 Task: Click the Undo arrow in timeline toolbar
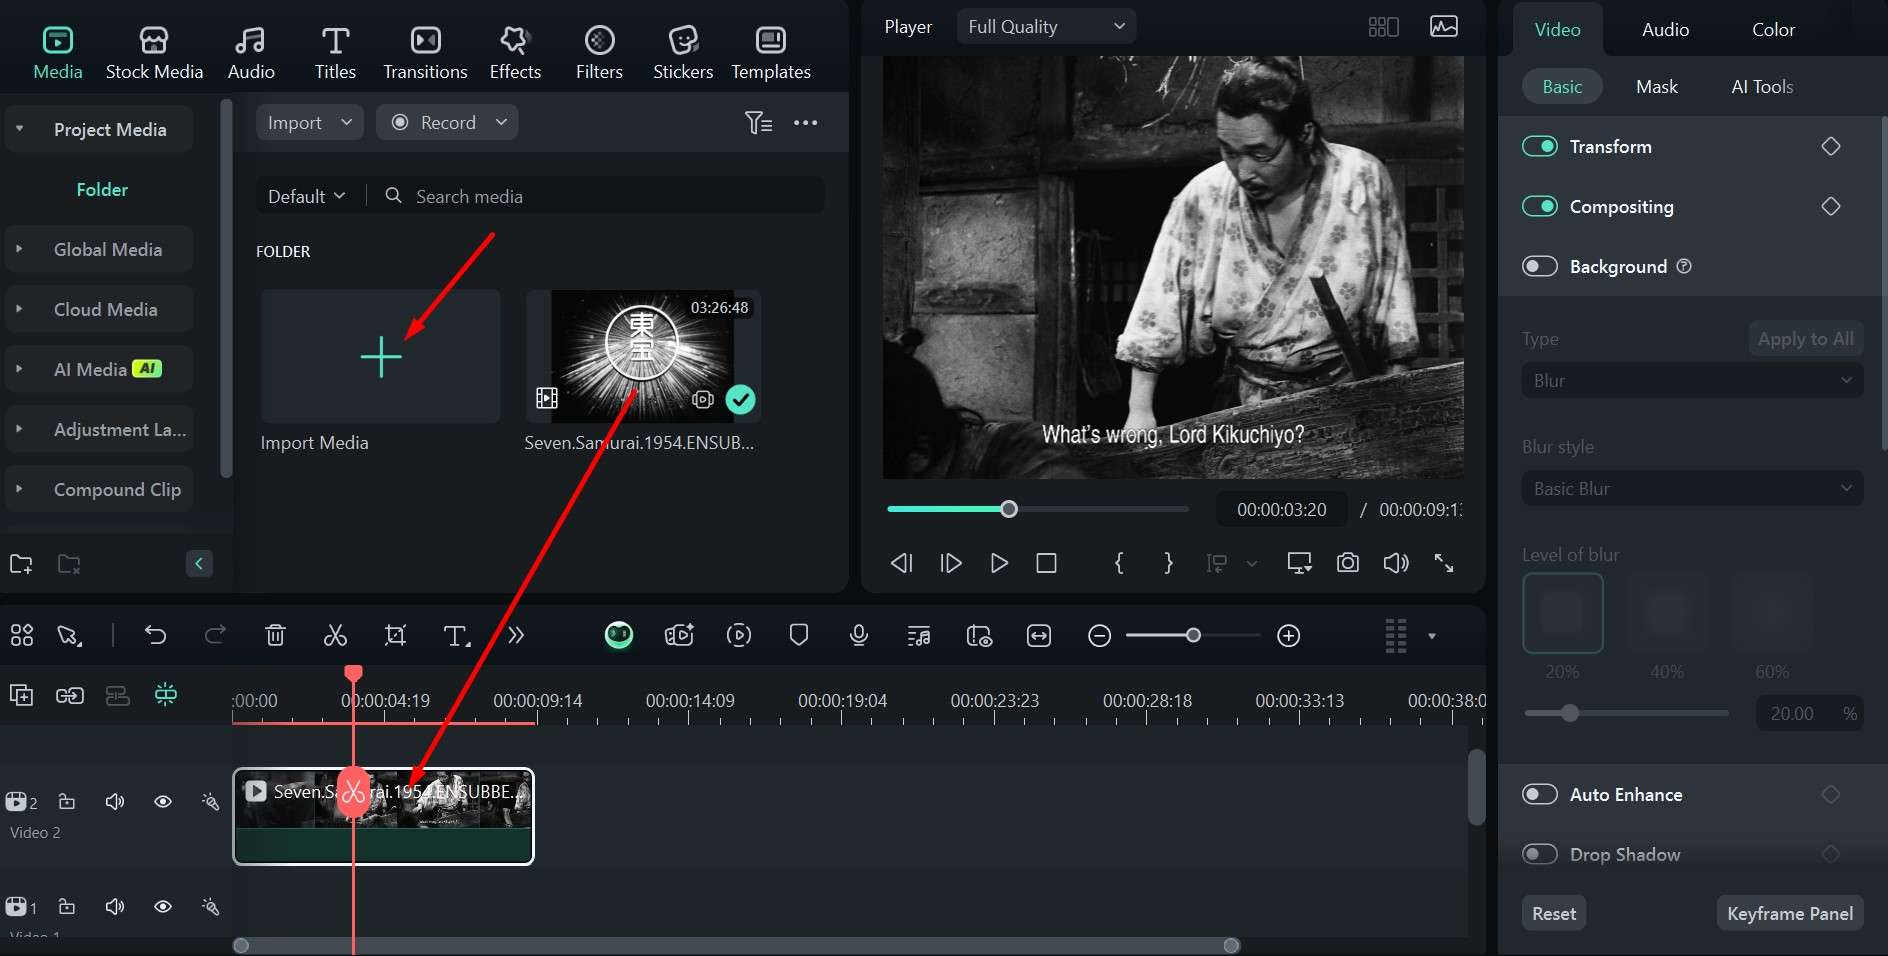point(155,635)
